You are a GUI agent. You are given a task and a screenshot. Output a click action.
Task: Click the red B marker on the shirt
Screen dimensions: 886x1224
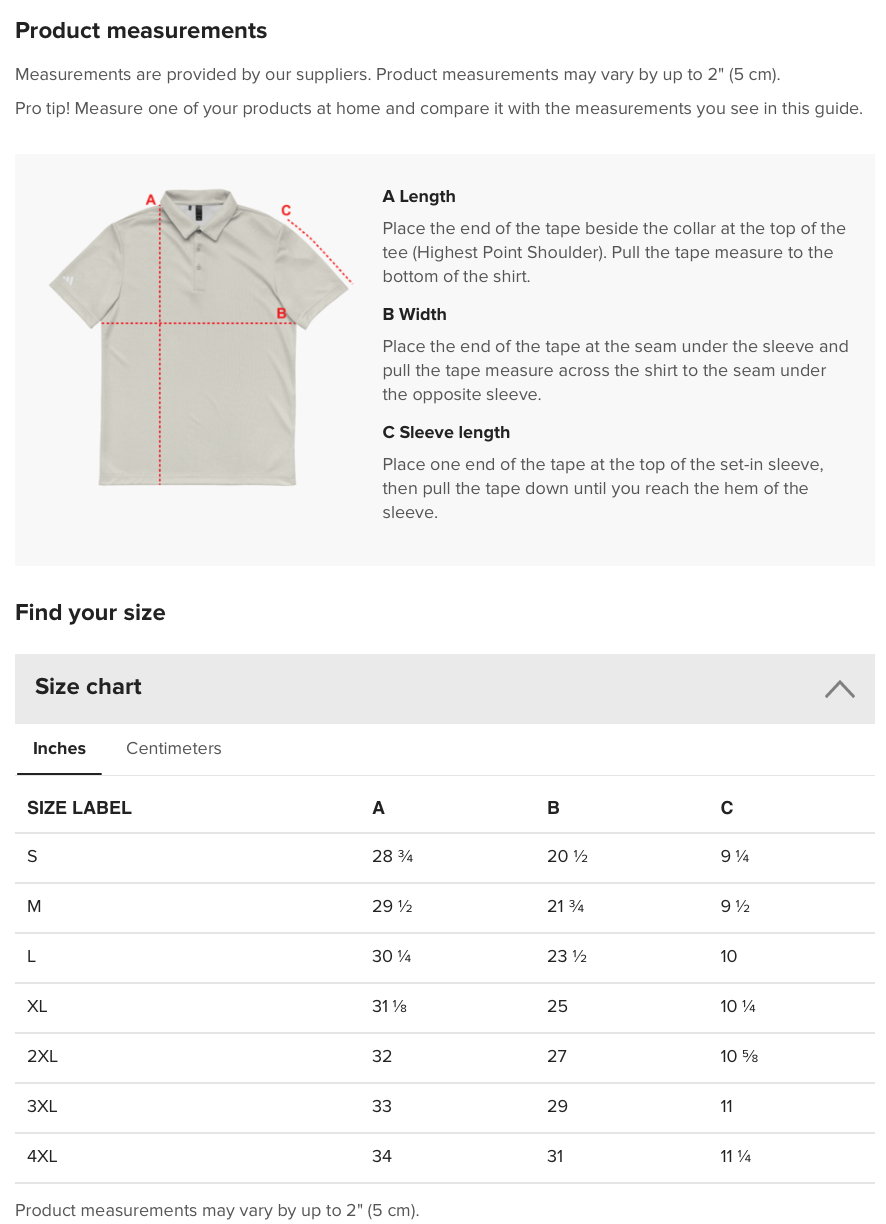pos(281,314)
